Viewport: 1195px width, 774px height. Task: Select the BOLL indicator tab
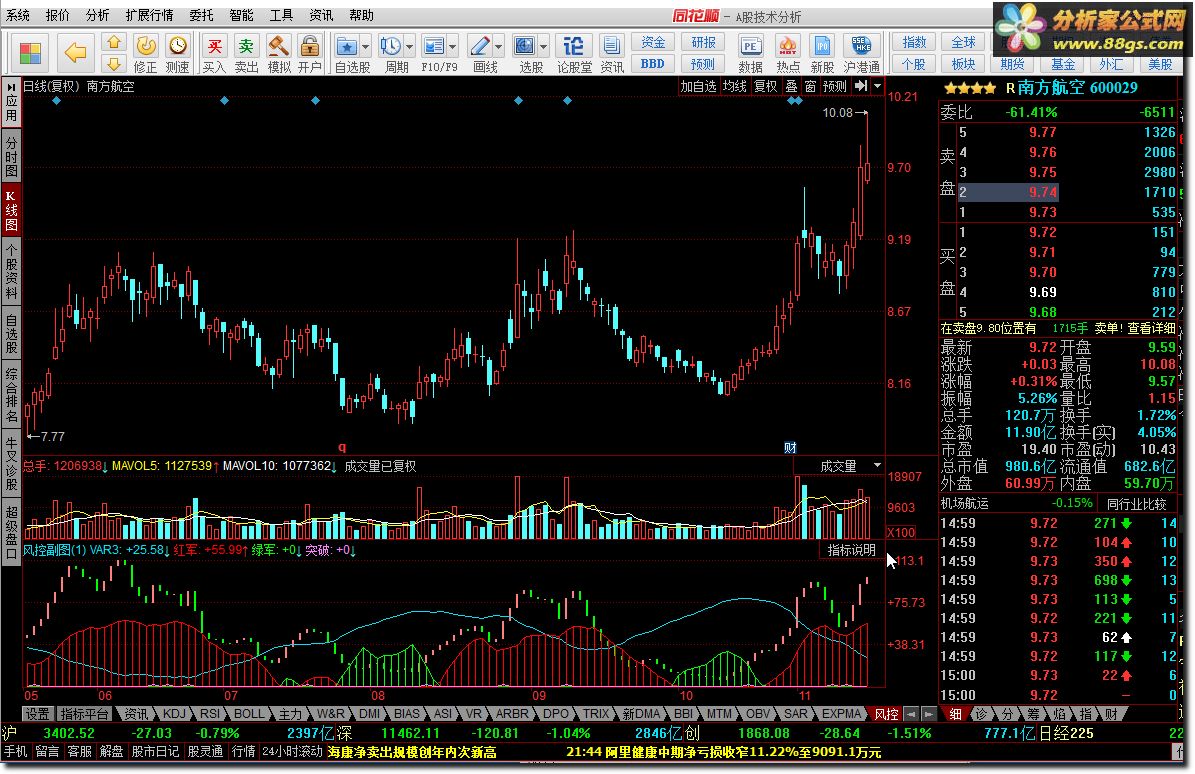(248, 714)
